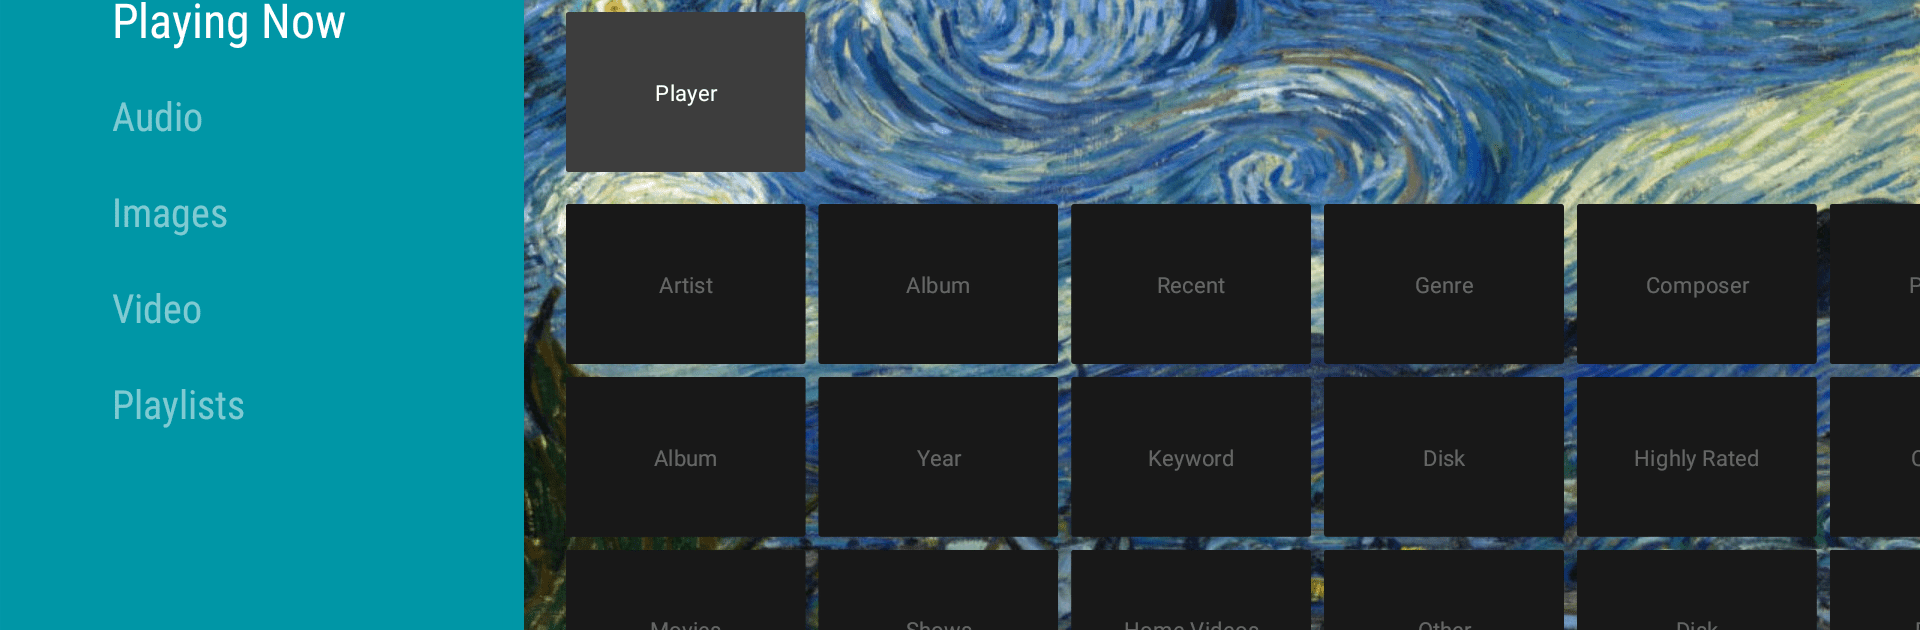Open the Player card
Image resolution: width=1920 pixels, height=630 pixels.
pos(685,92)
